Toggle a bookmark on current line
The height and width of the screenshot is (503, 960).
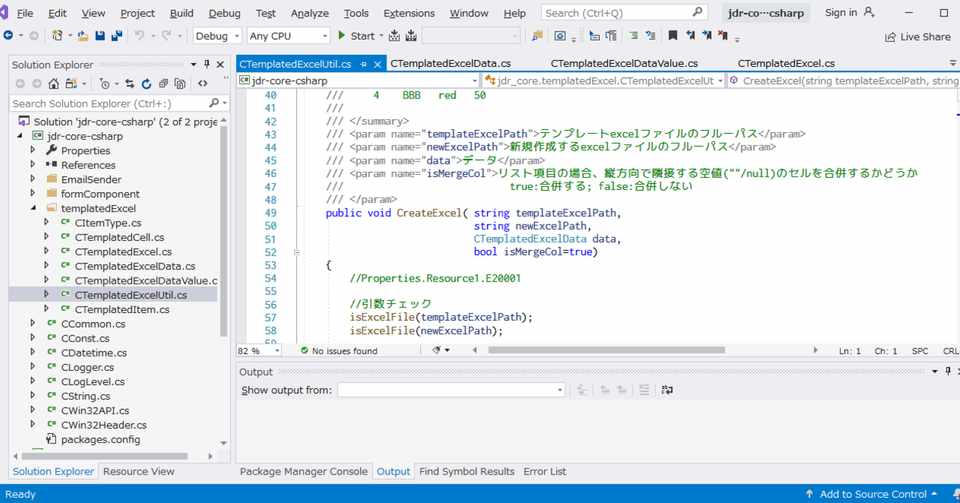(x=673, y=36)
